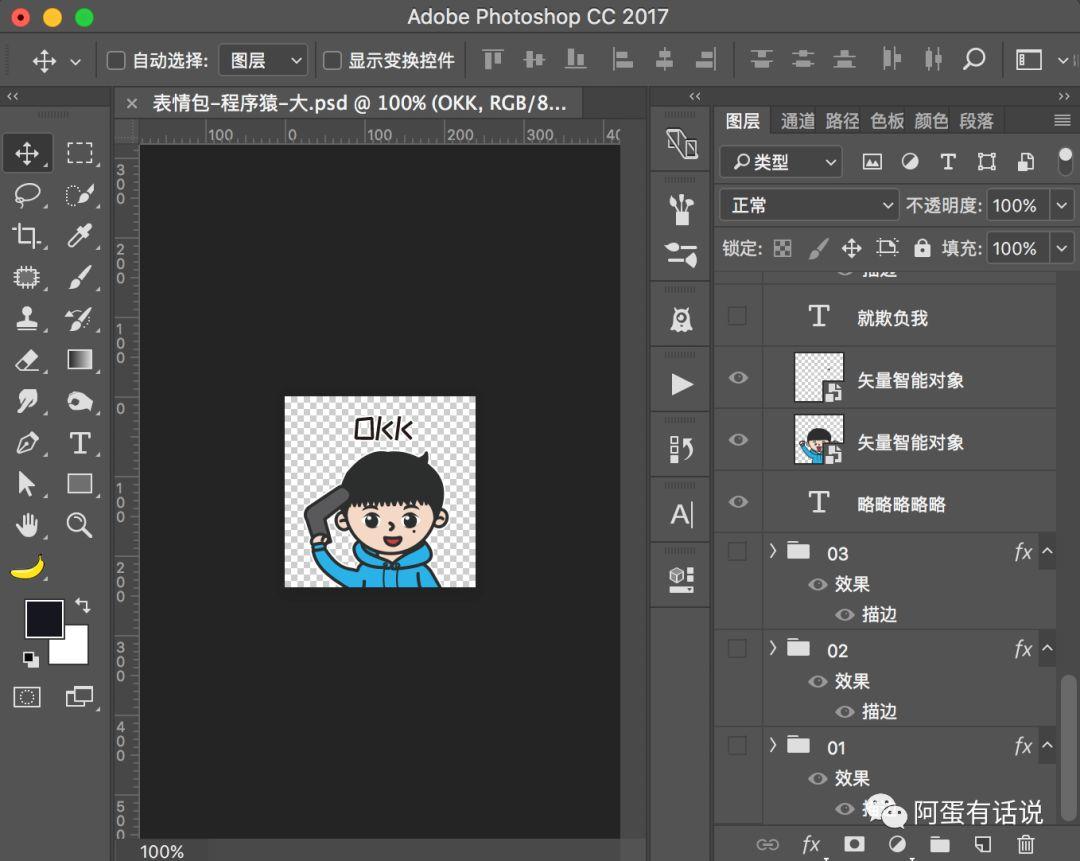Delete layer using the trash icon
The height and width of the screenshot is (861, 1080).
1025,844
